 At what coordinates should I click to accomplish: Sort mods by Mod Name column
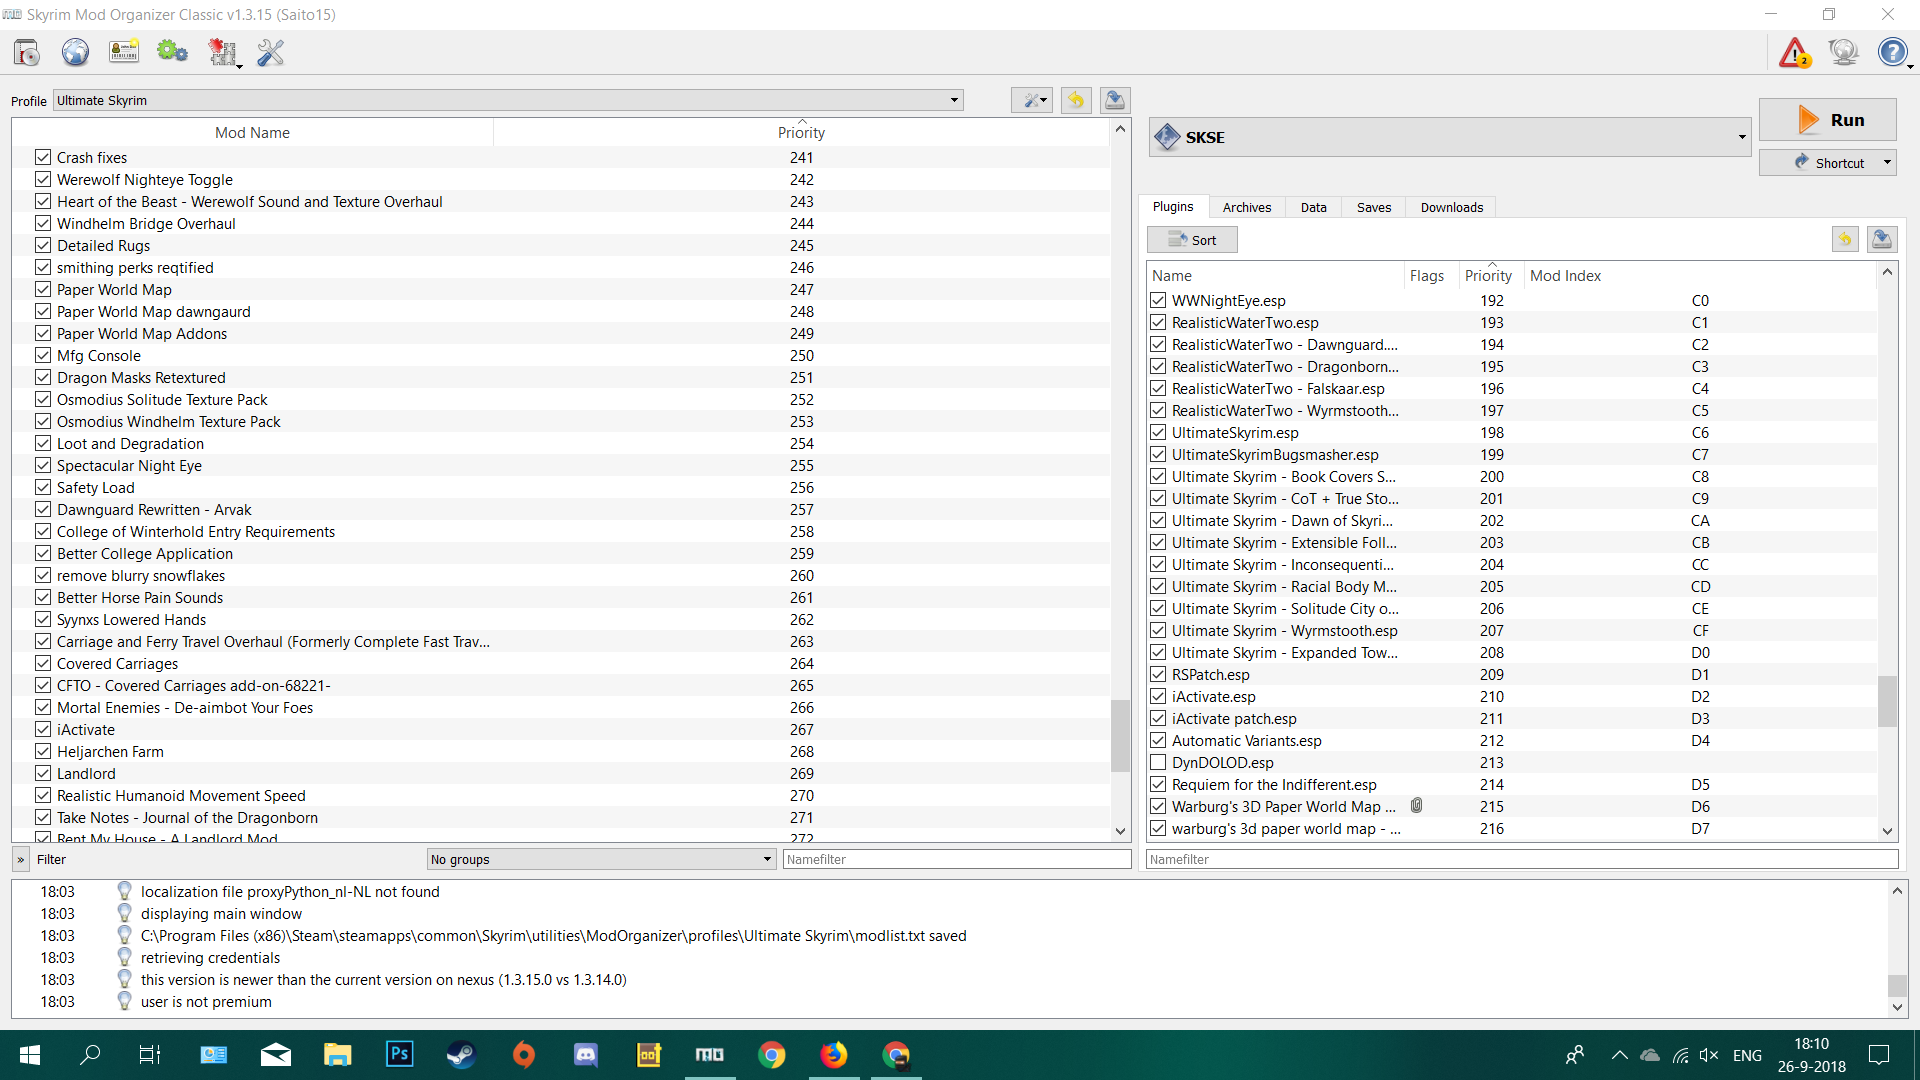(x=253, y=132)
